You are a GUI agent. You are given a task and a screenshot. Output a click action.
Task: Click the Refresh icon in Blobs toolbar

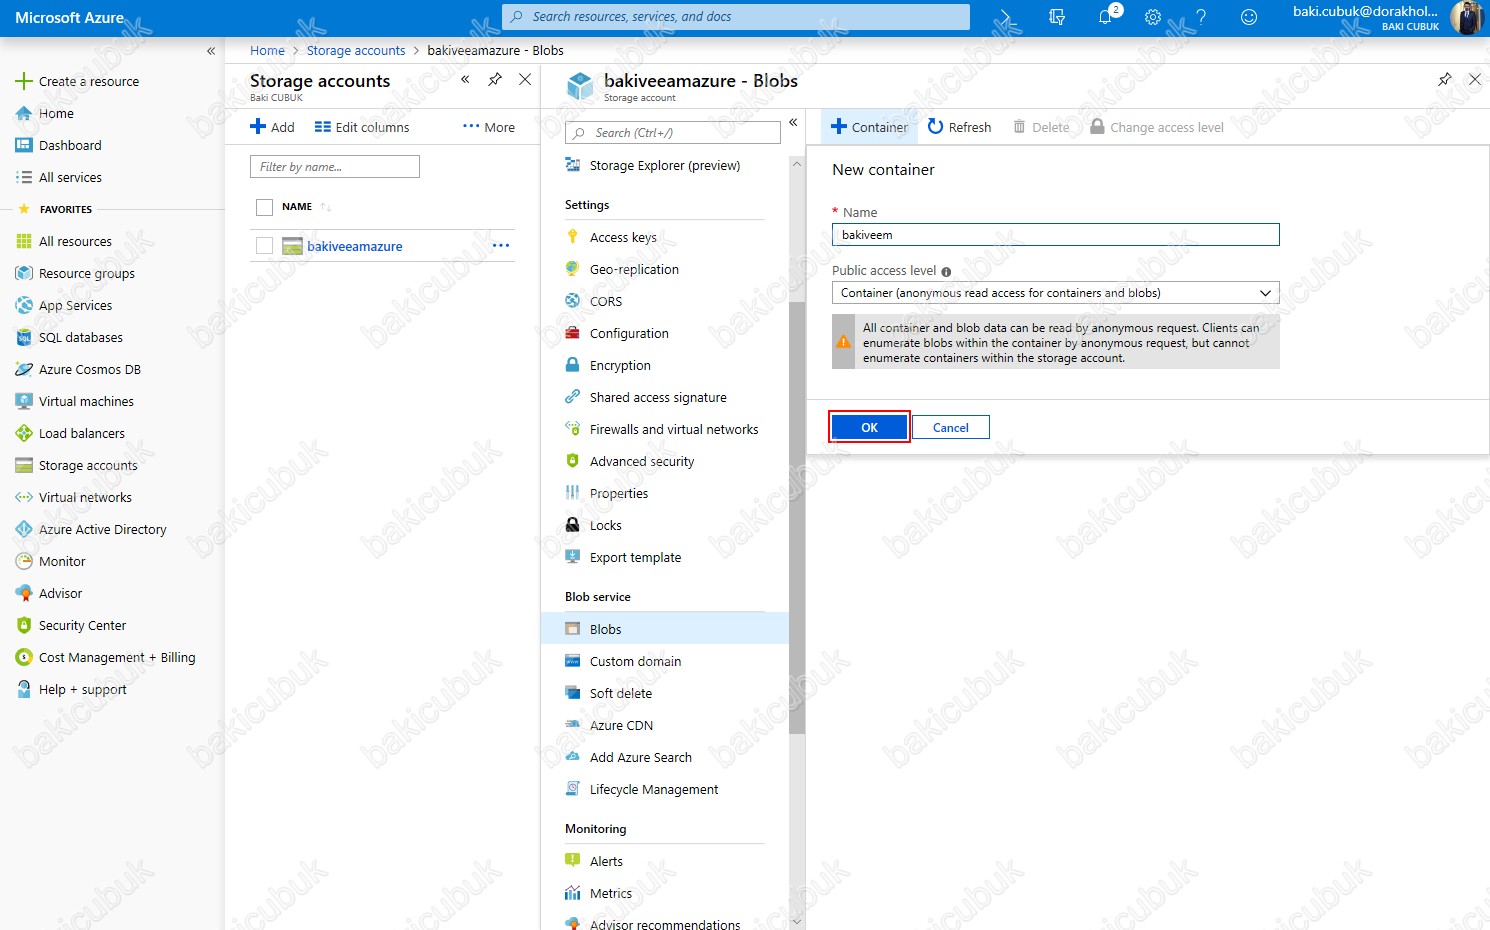point(936,127)
